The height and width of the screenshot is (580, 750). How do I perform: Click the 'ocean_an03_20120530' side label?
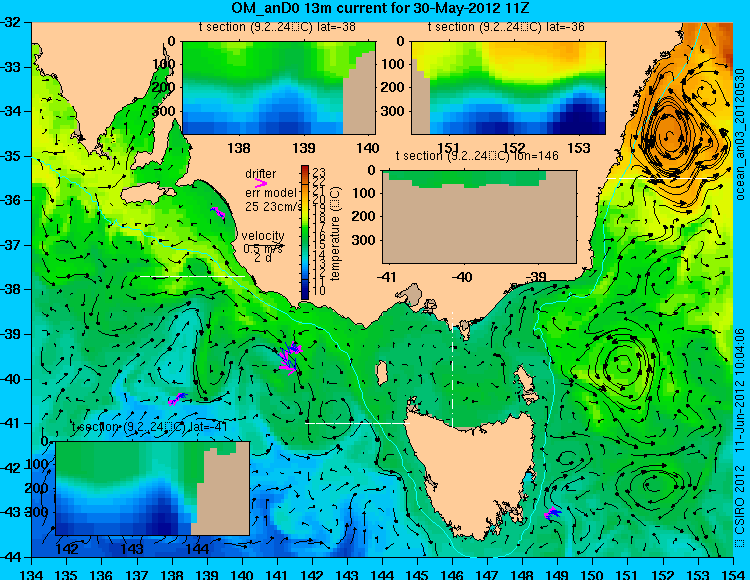739,134
